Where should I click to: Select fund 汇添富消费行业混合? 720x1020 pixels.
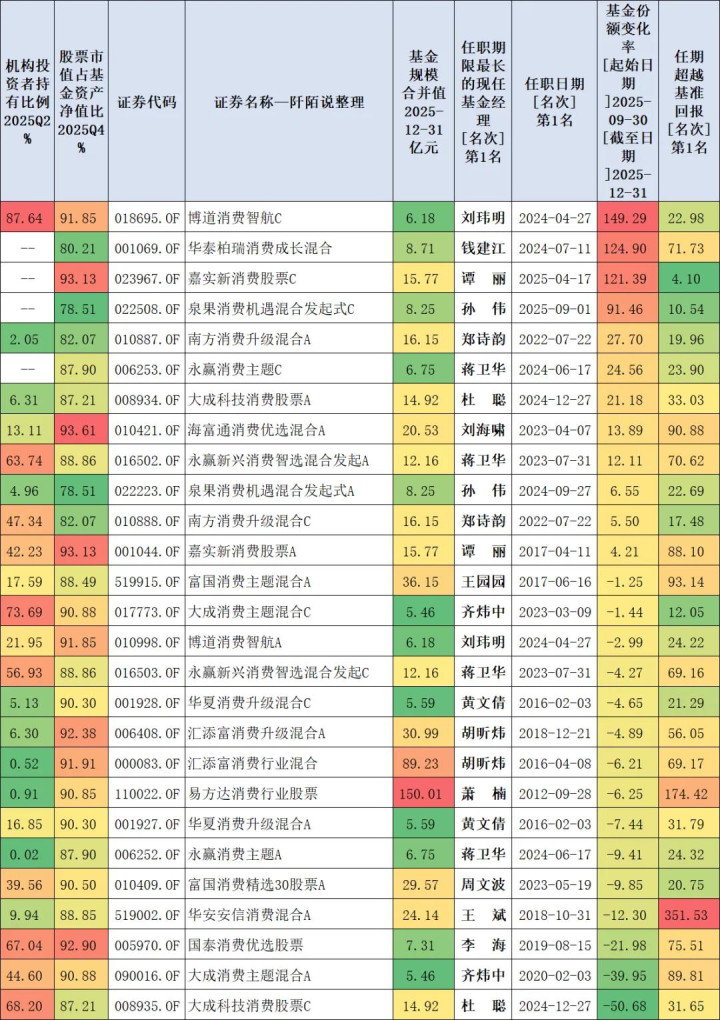(x=253, y=763)
